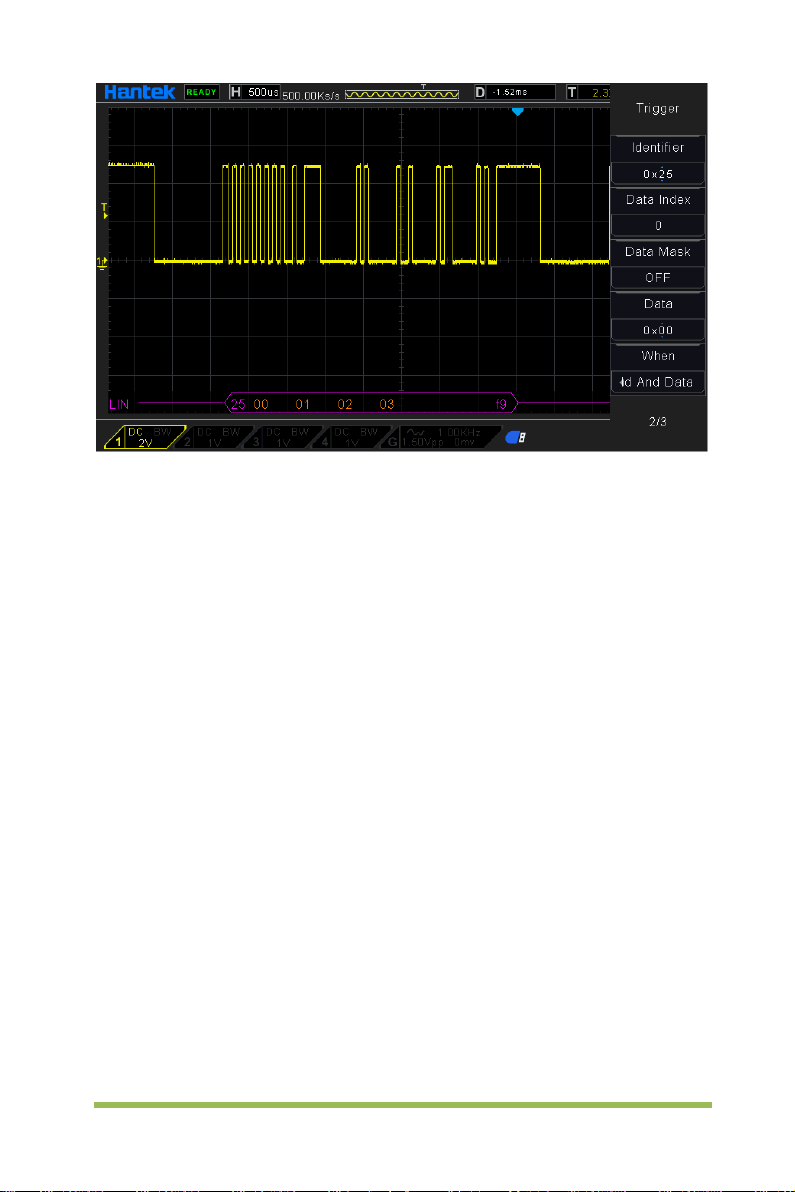Select channel 1 DC 2V tab
This screenshot has width=795, height=1192.
144,437
